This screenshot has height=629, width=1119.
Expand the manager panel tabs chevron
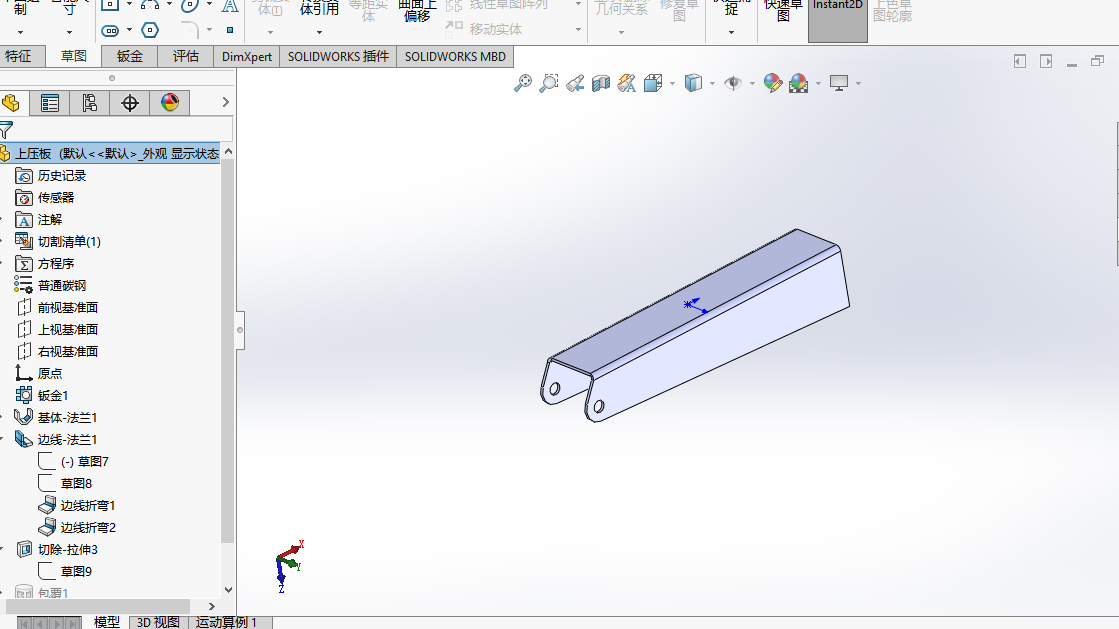pyautogui.click(x=226, y=102)
